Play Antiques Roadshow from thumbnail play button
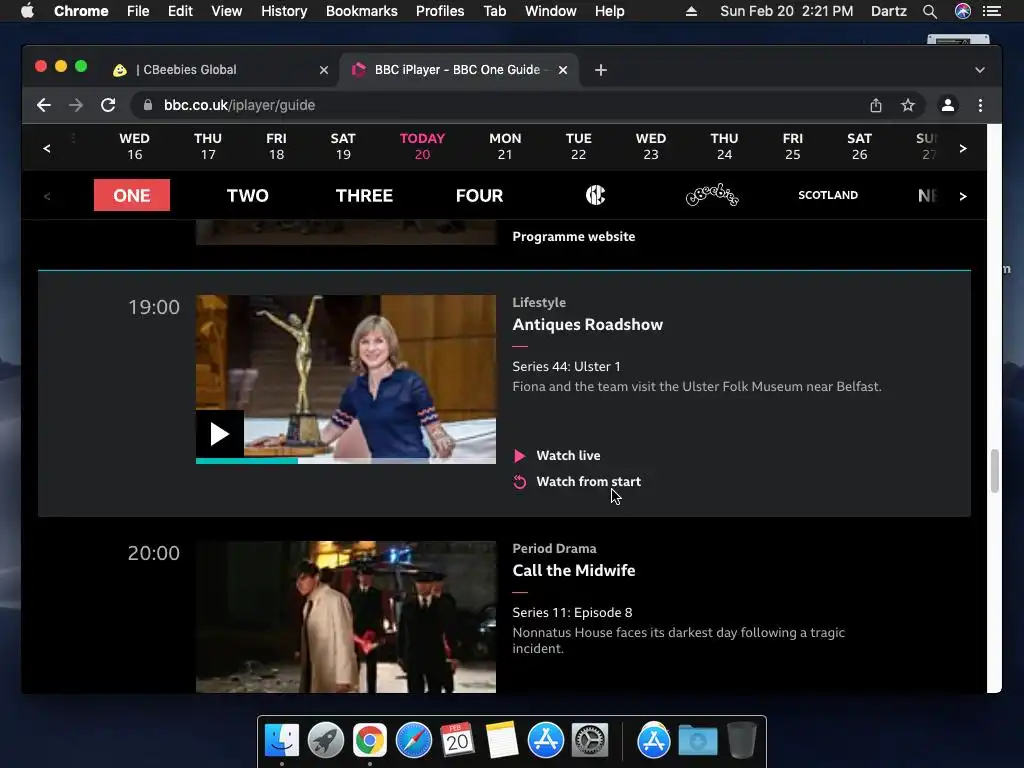 pos(219,434)
